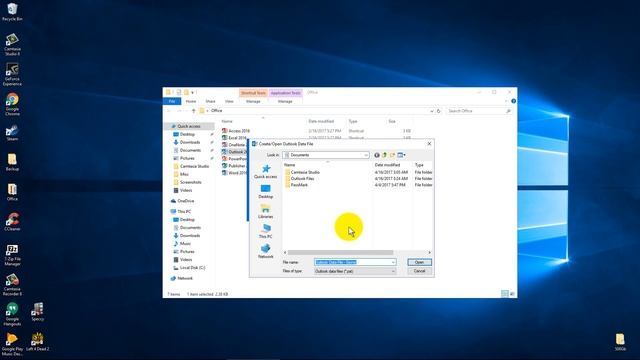
Task: Go up one level in dialog toolbar
Action: point(384,155)
